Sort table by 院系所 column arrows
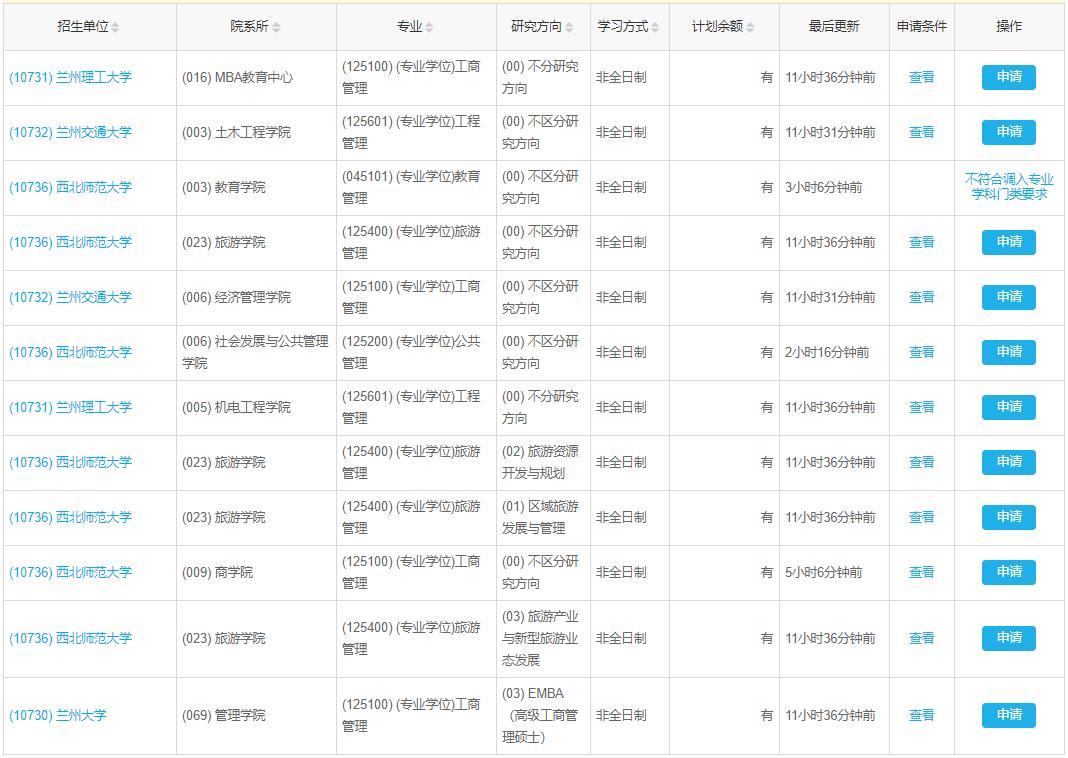Image resolution: width=1068 pixels, height=758 pixels. tap(276, 27)
